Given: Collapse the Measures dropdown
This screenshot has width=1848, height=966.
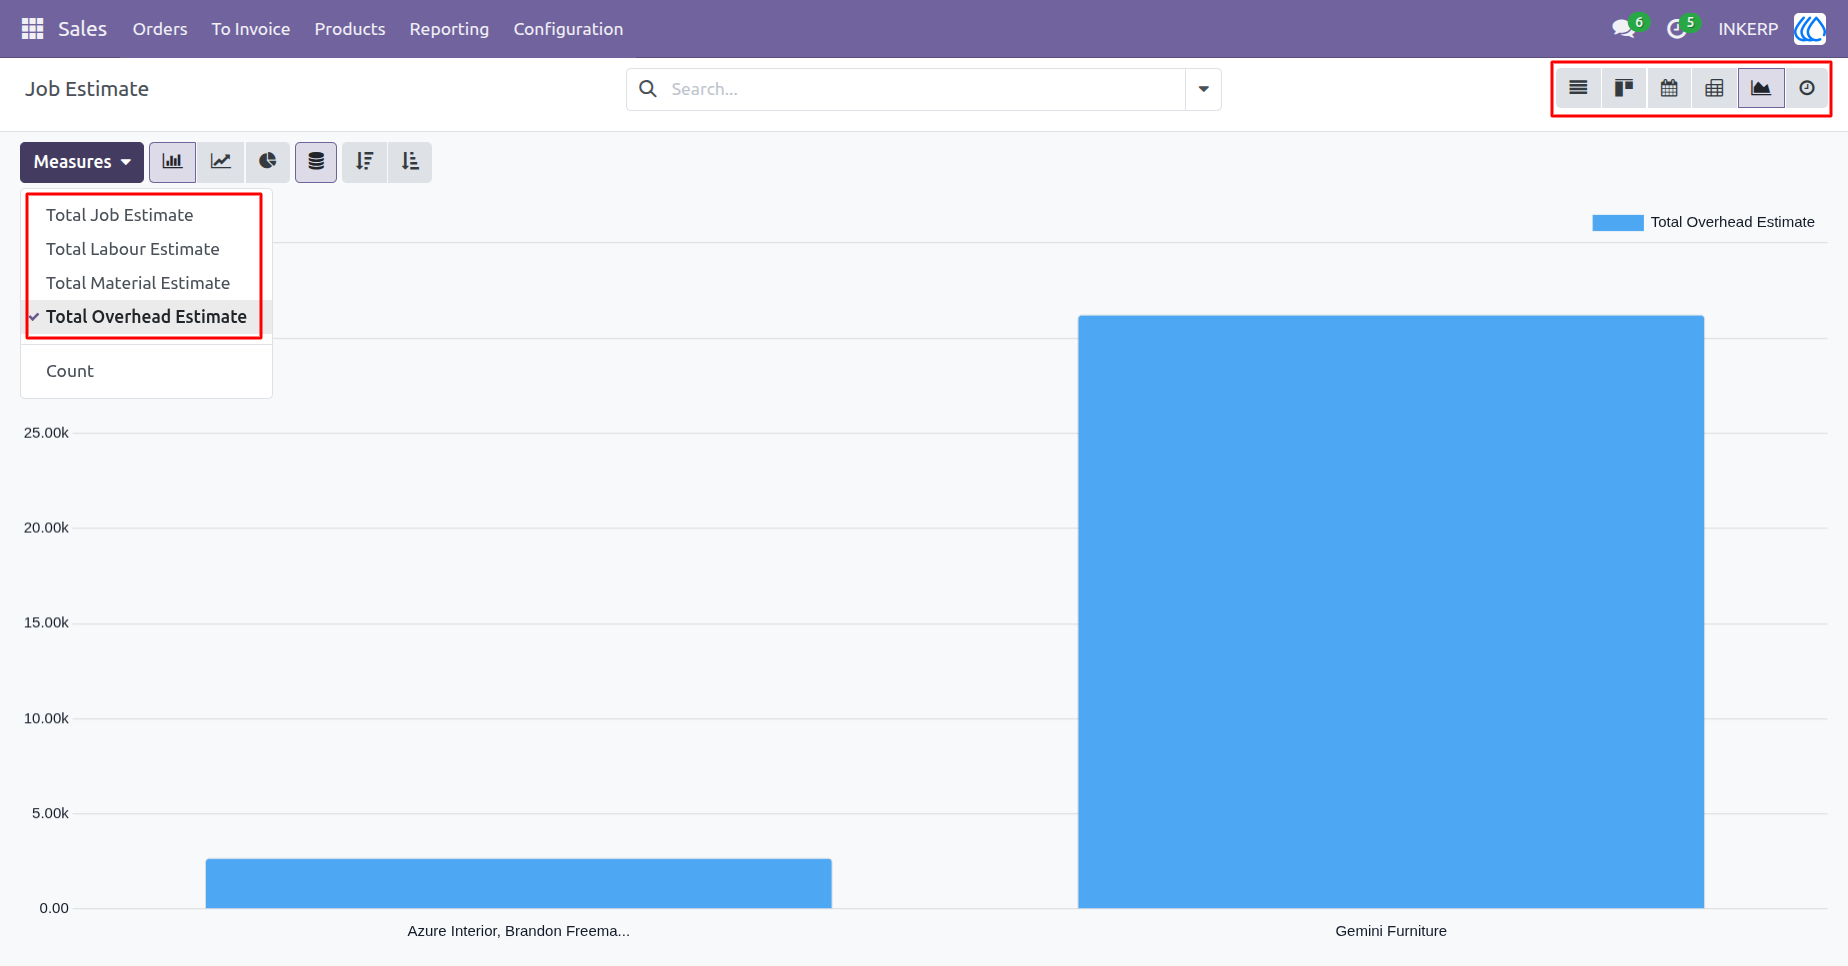Looking at the screenshot, I should click(x=82, y=162).
